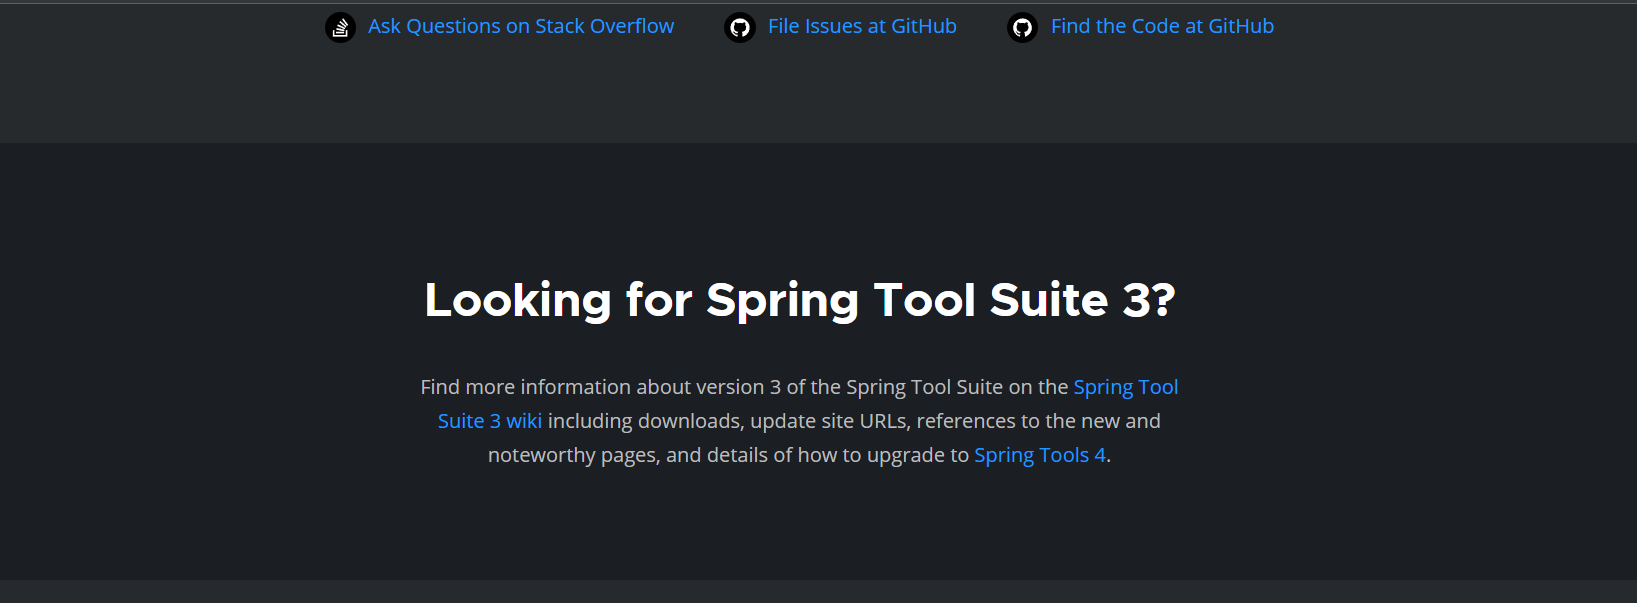Click the word 'Looking' in the heading
Image resolution: width=1637 pixels, height=603 pixels.
[517, 300]
